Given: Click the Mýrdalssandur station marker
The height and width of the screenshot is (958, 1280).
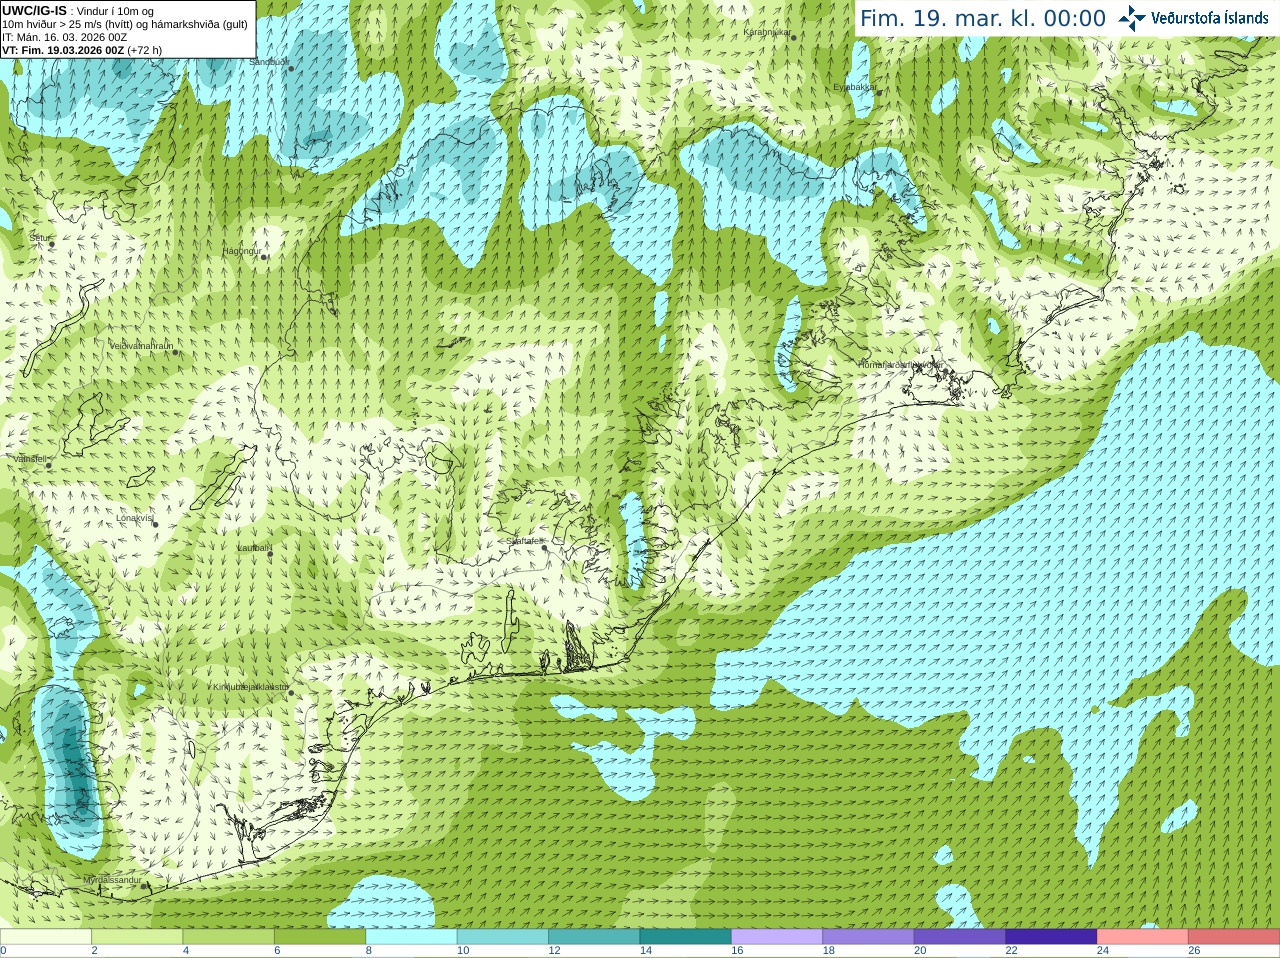Looking at the screenshot, I should tap(146, 885).
